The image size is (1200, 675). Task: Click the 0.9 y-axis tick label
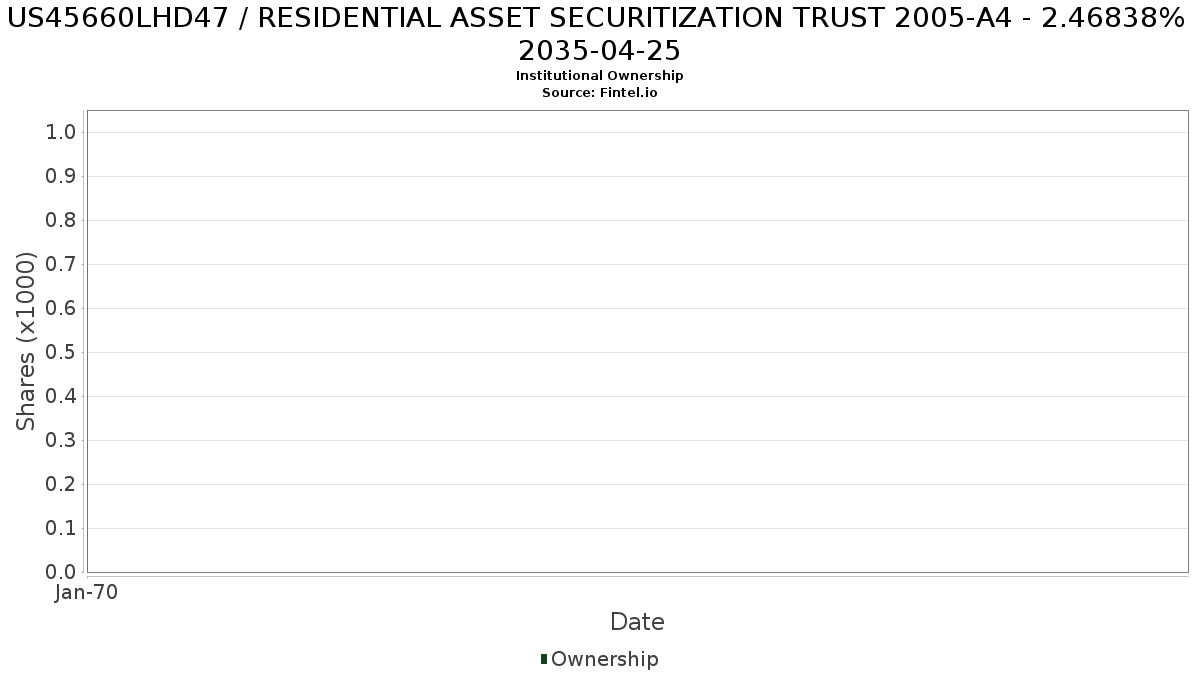(61, 176)
